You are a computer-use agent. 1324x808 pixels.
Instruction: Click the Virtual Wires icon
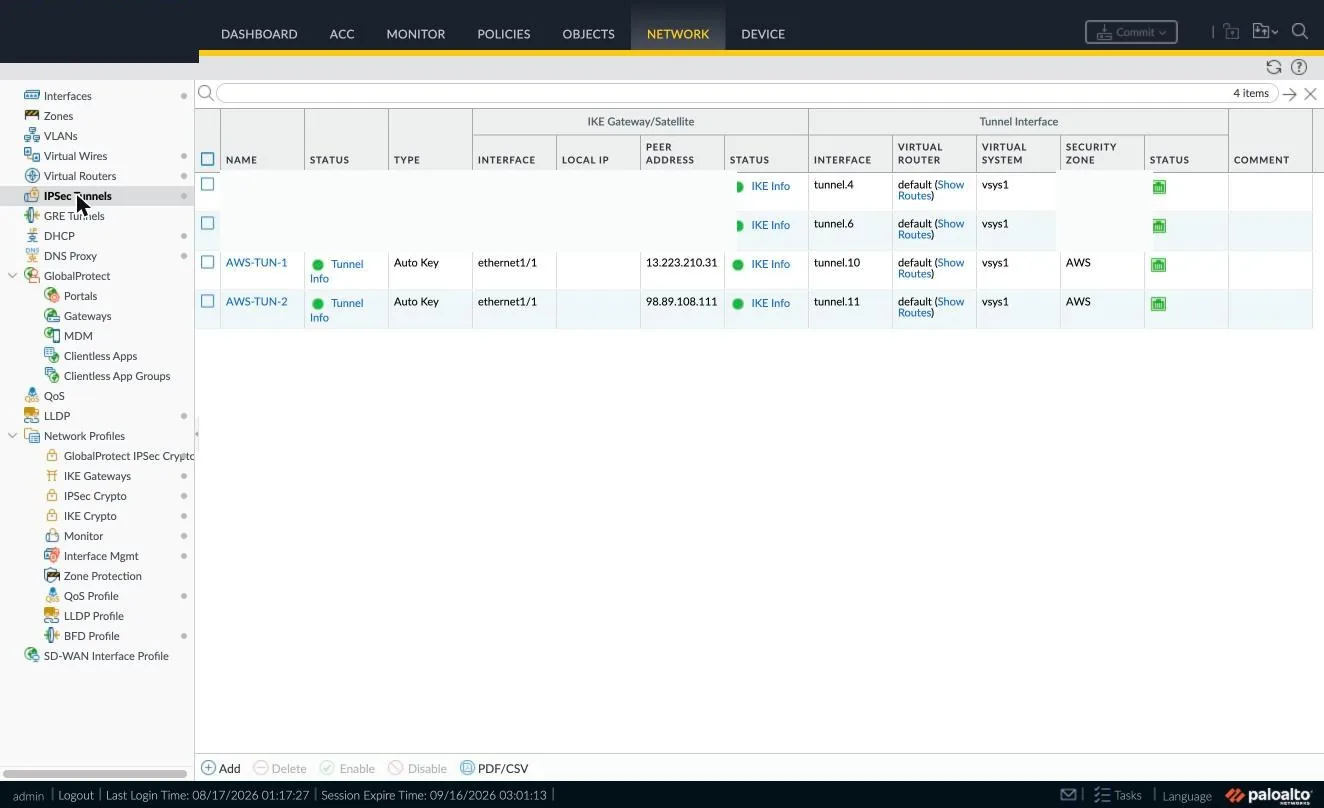point(32,156)
